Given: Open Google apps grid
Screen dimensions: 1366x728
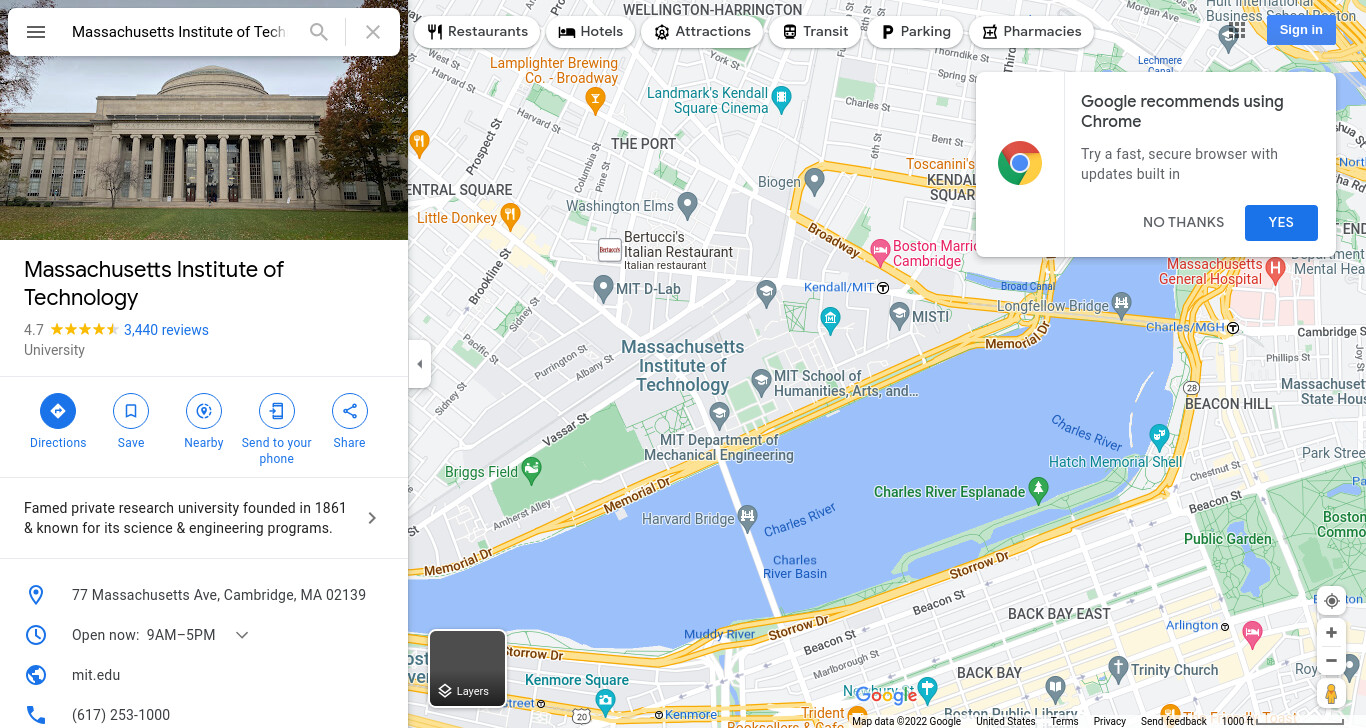Looking at the screenshot, I should point(1237,30).
